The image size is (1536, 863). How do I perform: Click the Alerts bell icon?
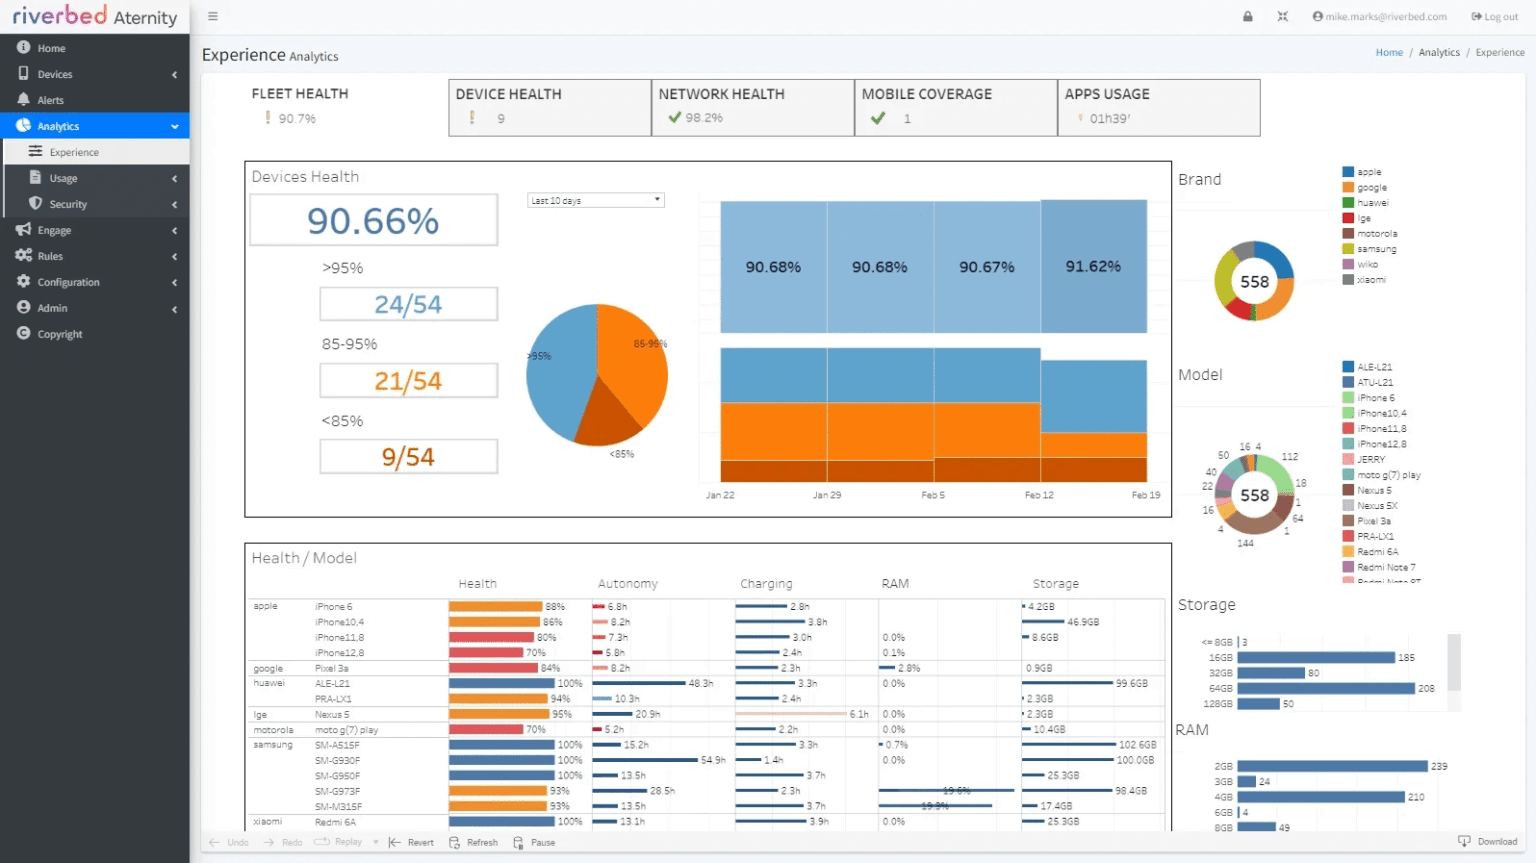[23, 100]
